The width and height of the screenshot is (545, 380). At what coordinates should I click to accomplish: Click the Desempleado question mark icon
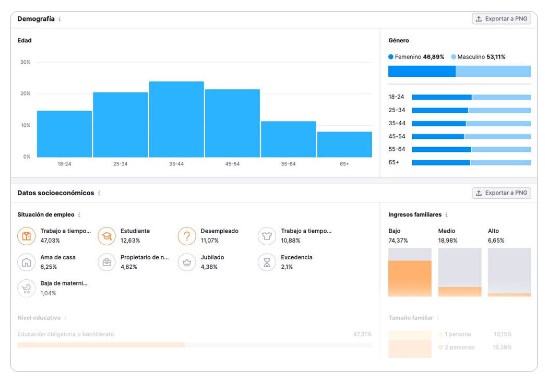coord(187,236)
